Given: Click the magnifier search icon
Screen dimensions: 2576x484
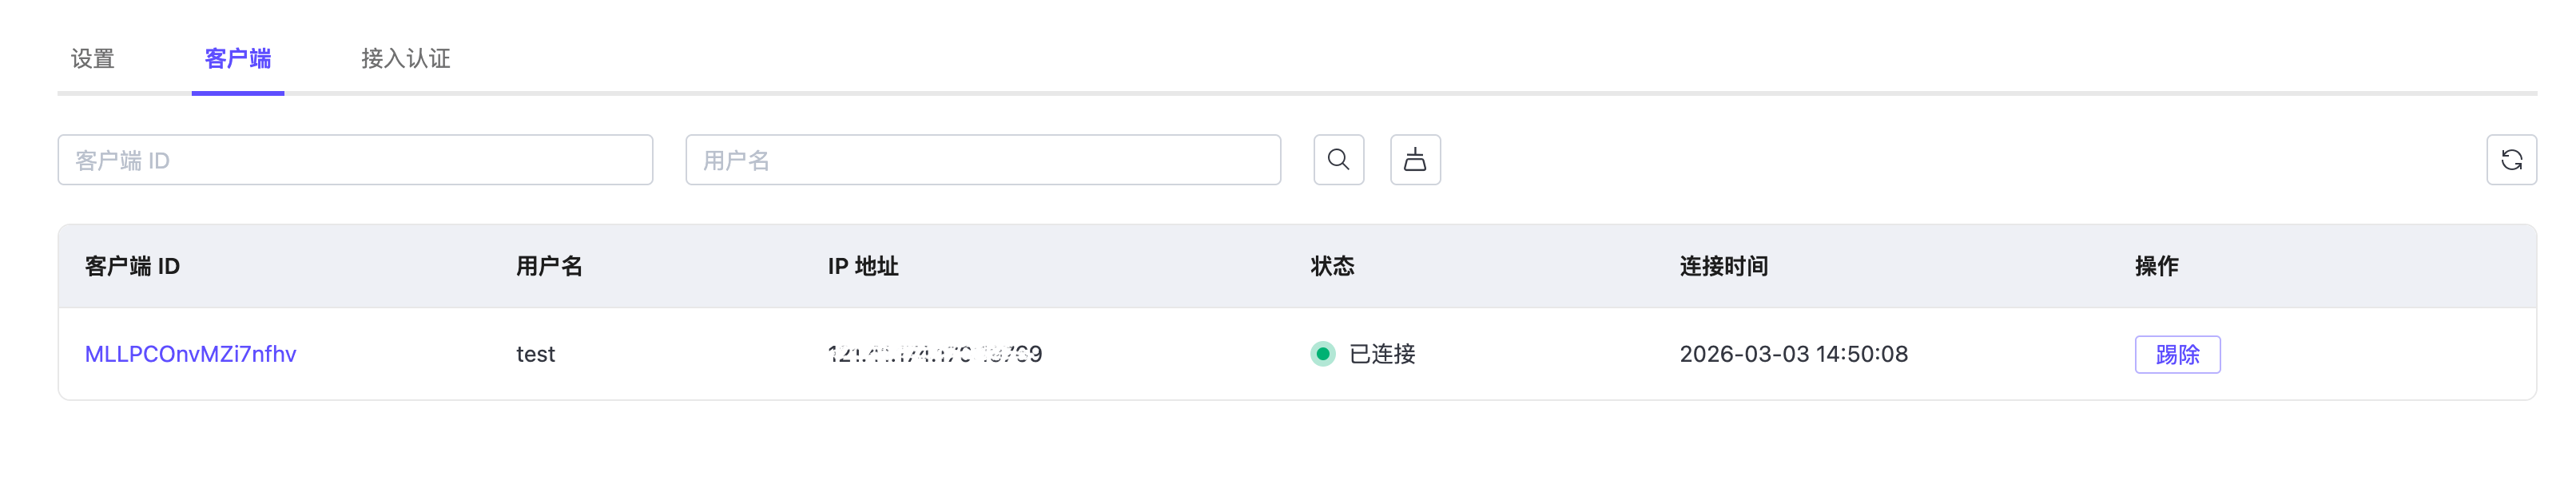Looking at the screenshot, I should [x=1339, y=159].
